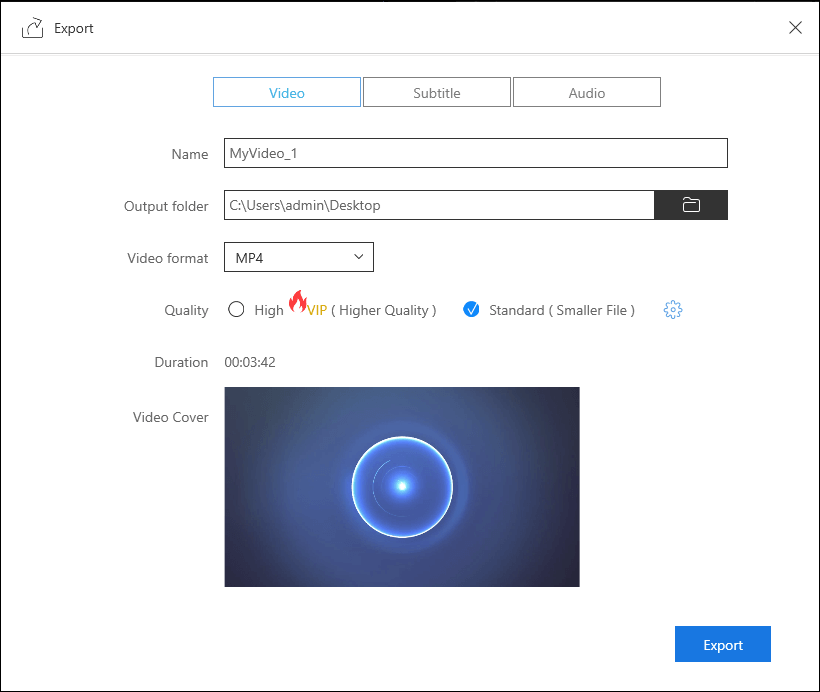Open the output folder browse icon
Viewport: 820px width, 692px height.
[x=691, y=205]
